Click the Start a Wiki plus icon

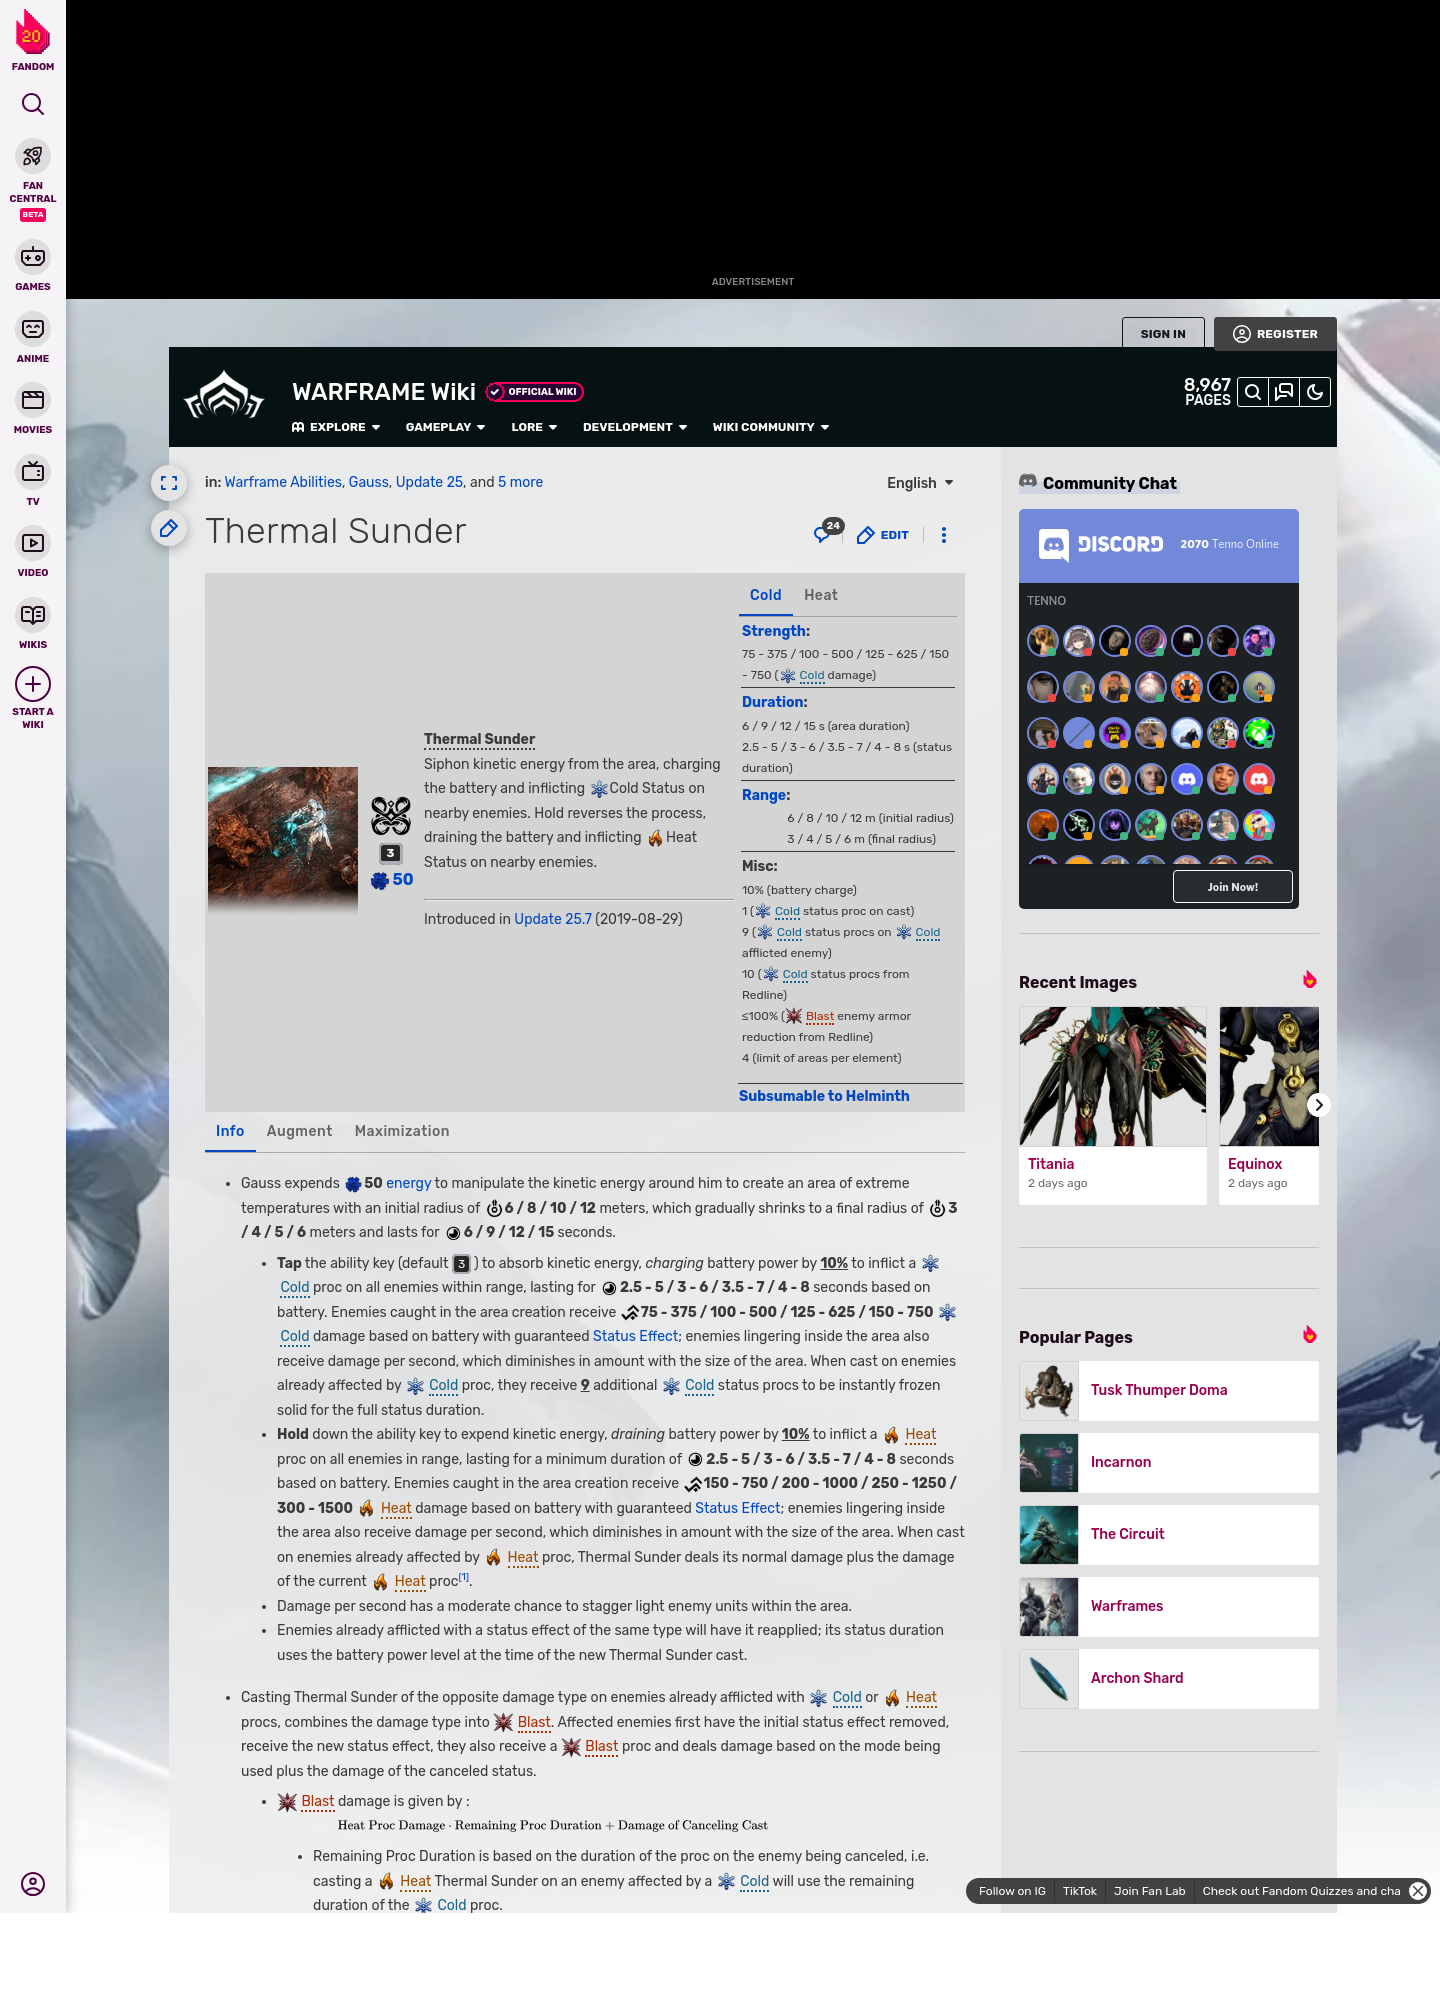[x=33, y=684]
